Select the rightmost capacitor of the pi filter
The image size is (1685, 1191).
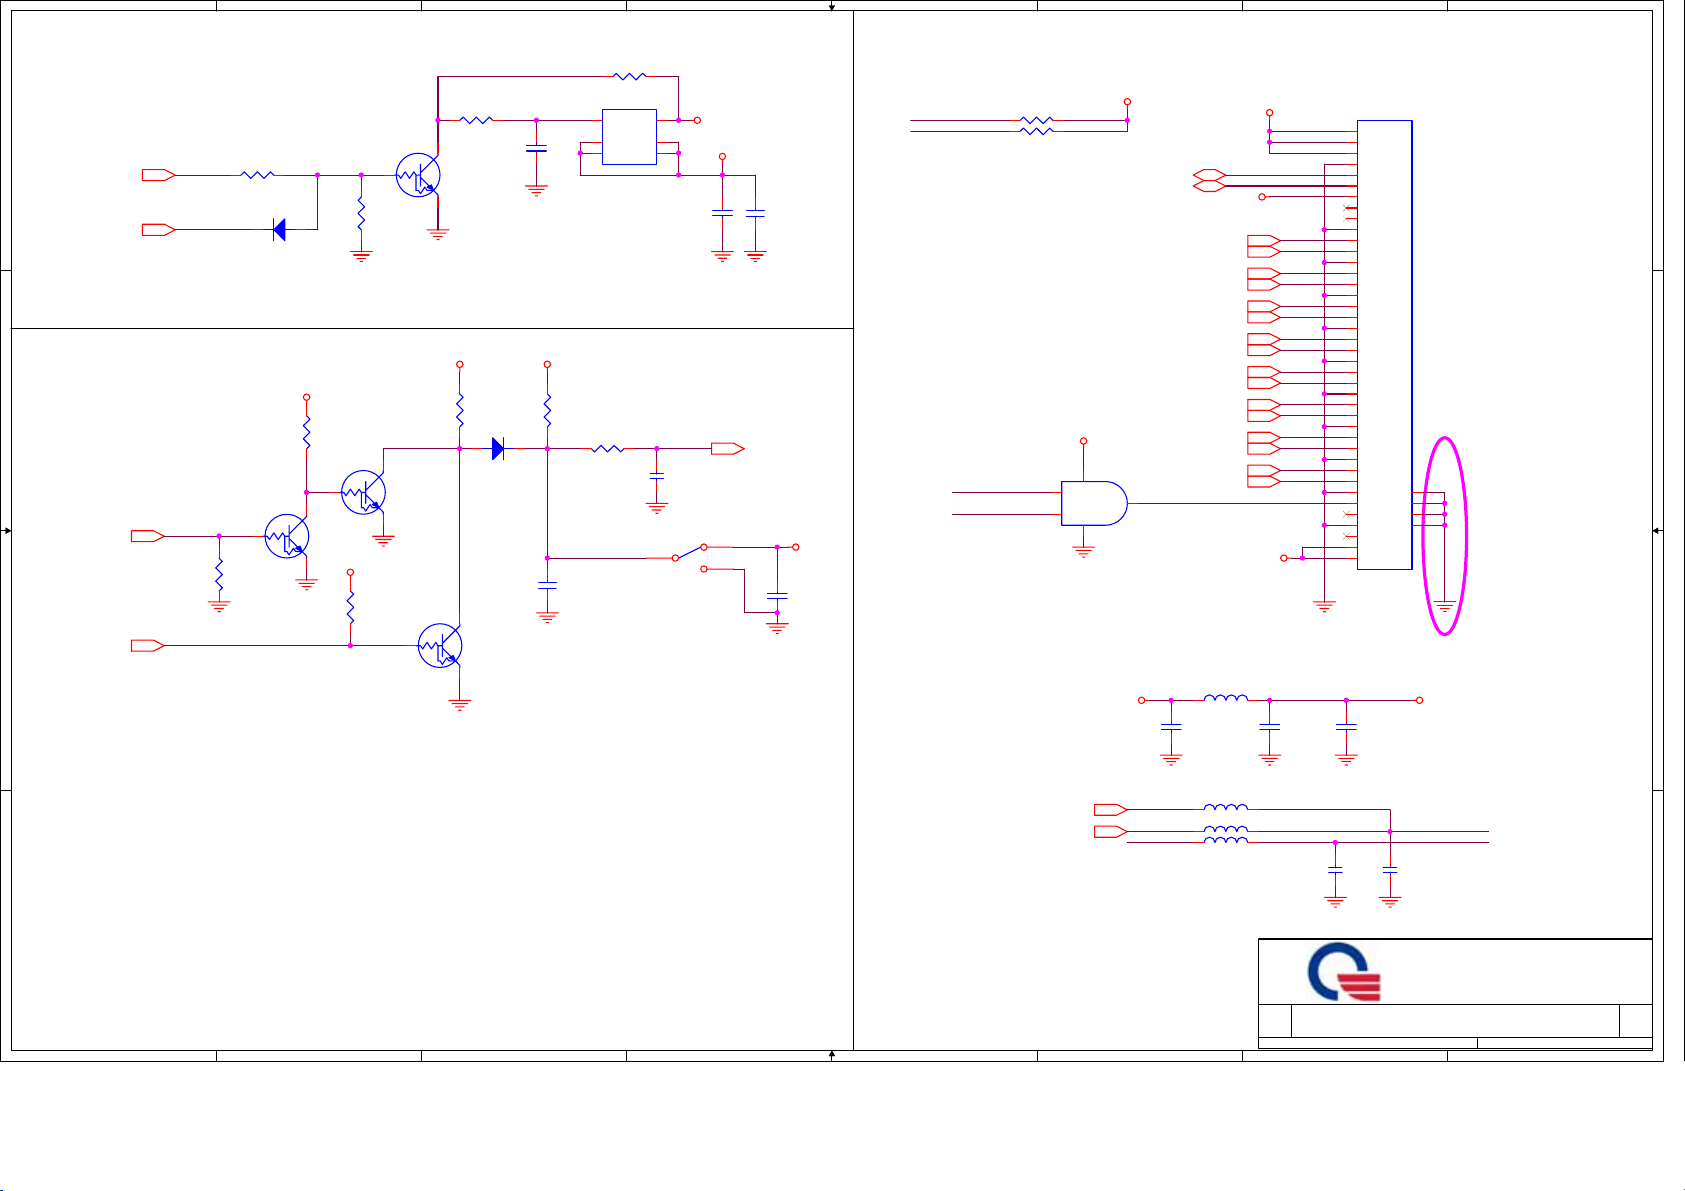1346,726
